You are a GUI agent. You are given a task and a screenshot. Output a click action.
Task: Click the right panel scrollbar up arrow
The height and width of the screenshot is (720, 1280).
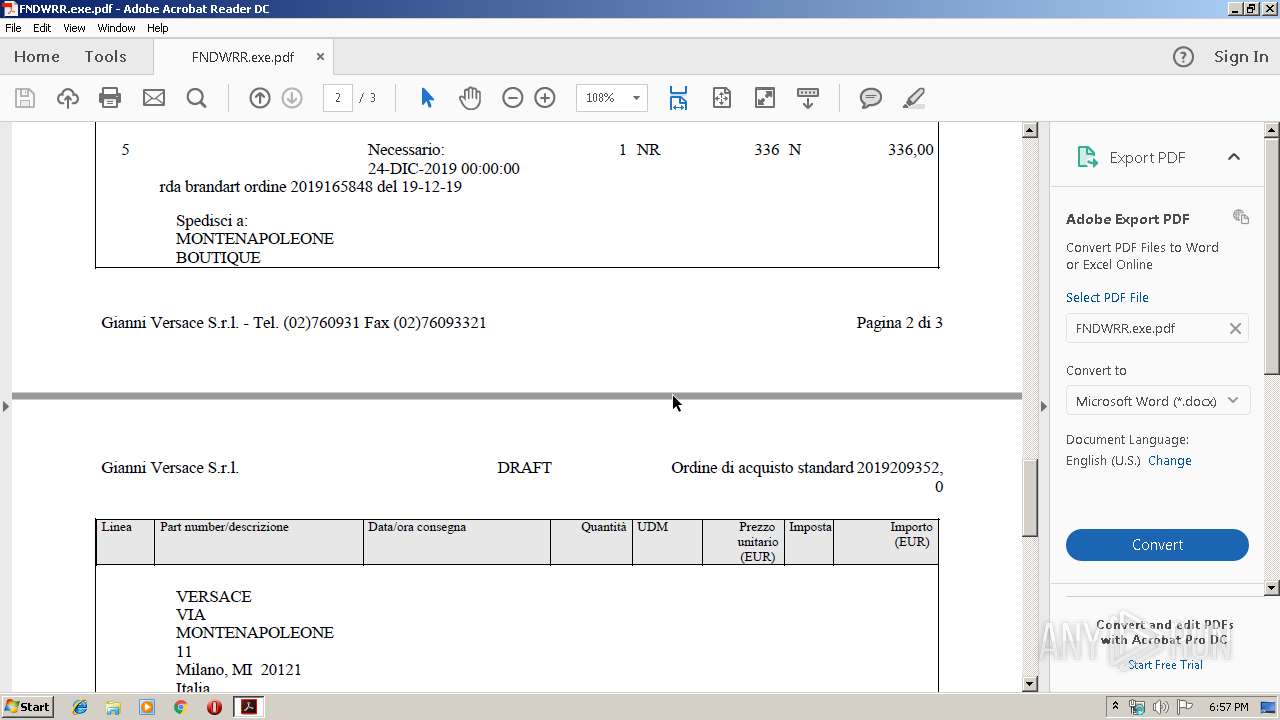click(x=1272, y=130)
